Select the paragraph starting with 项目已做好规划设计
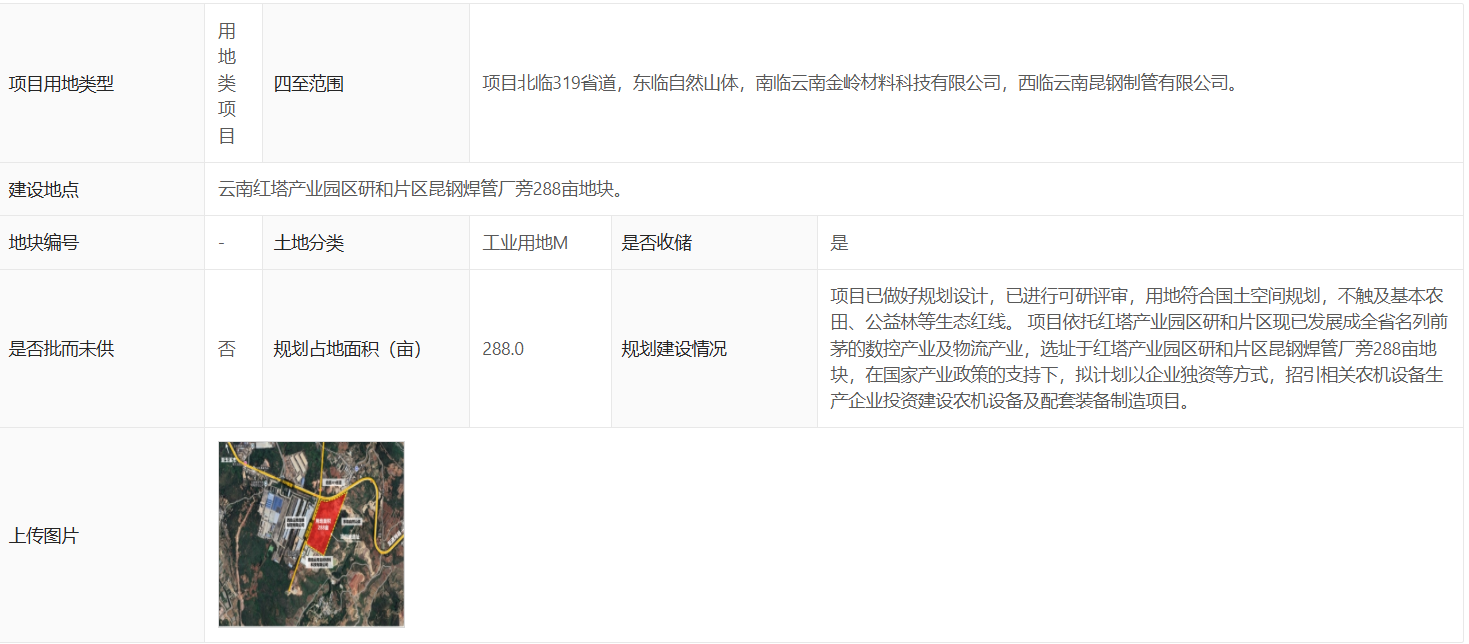Screen dimensions: 1469x644 [x=1137, y=349]
